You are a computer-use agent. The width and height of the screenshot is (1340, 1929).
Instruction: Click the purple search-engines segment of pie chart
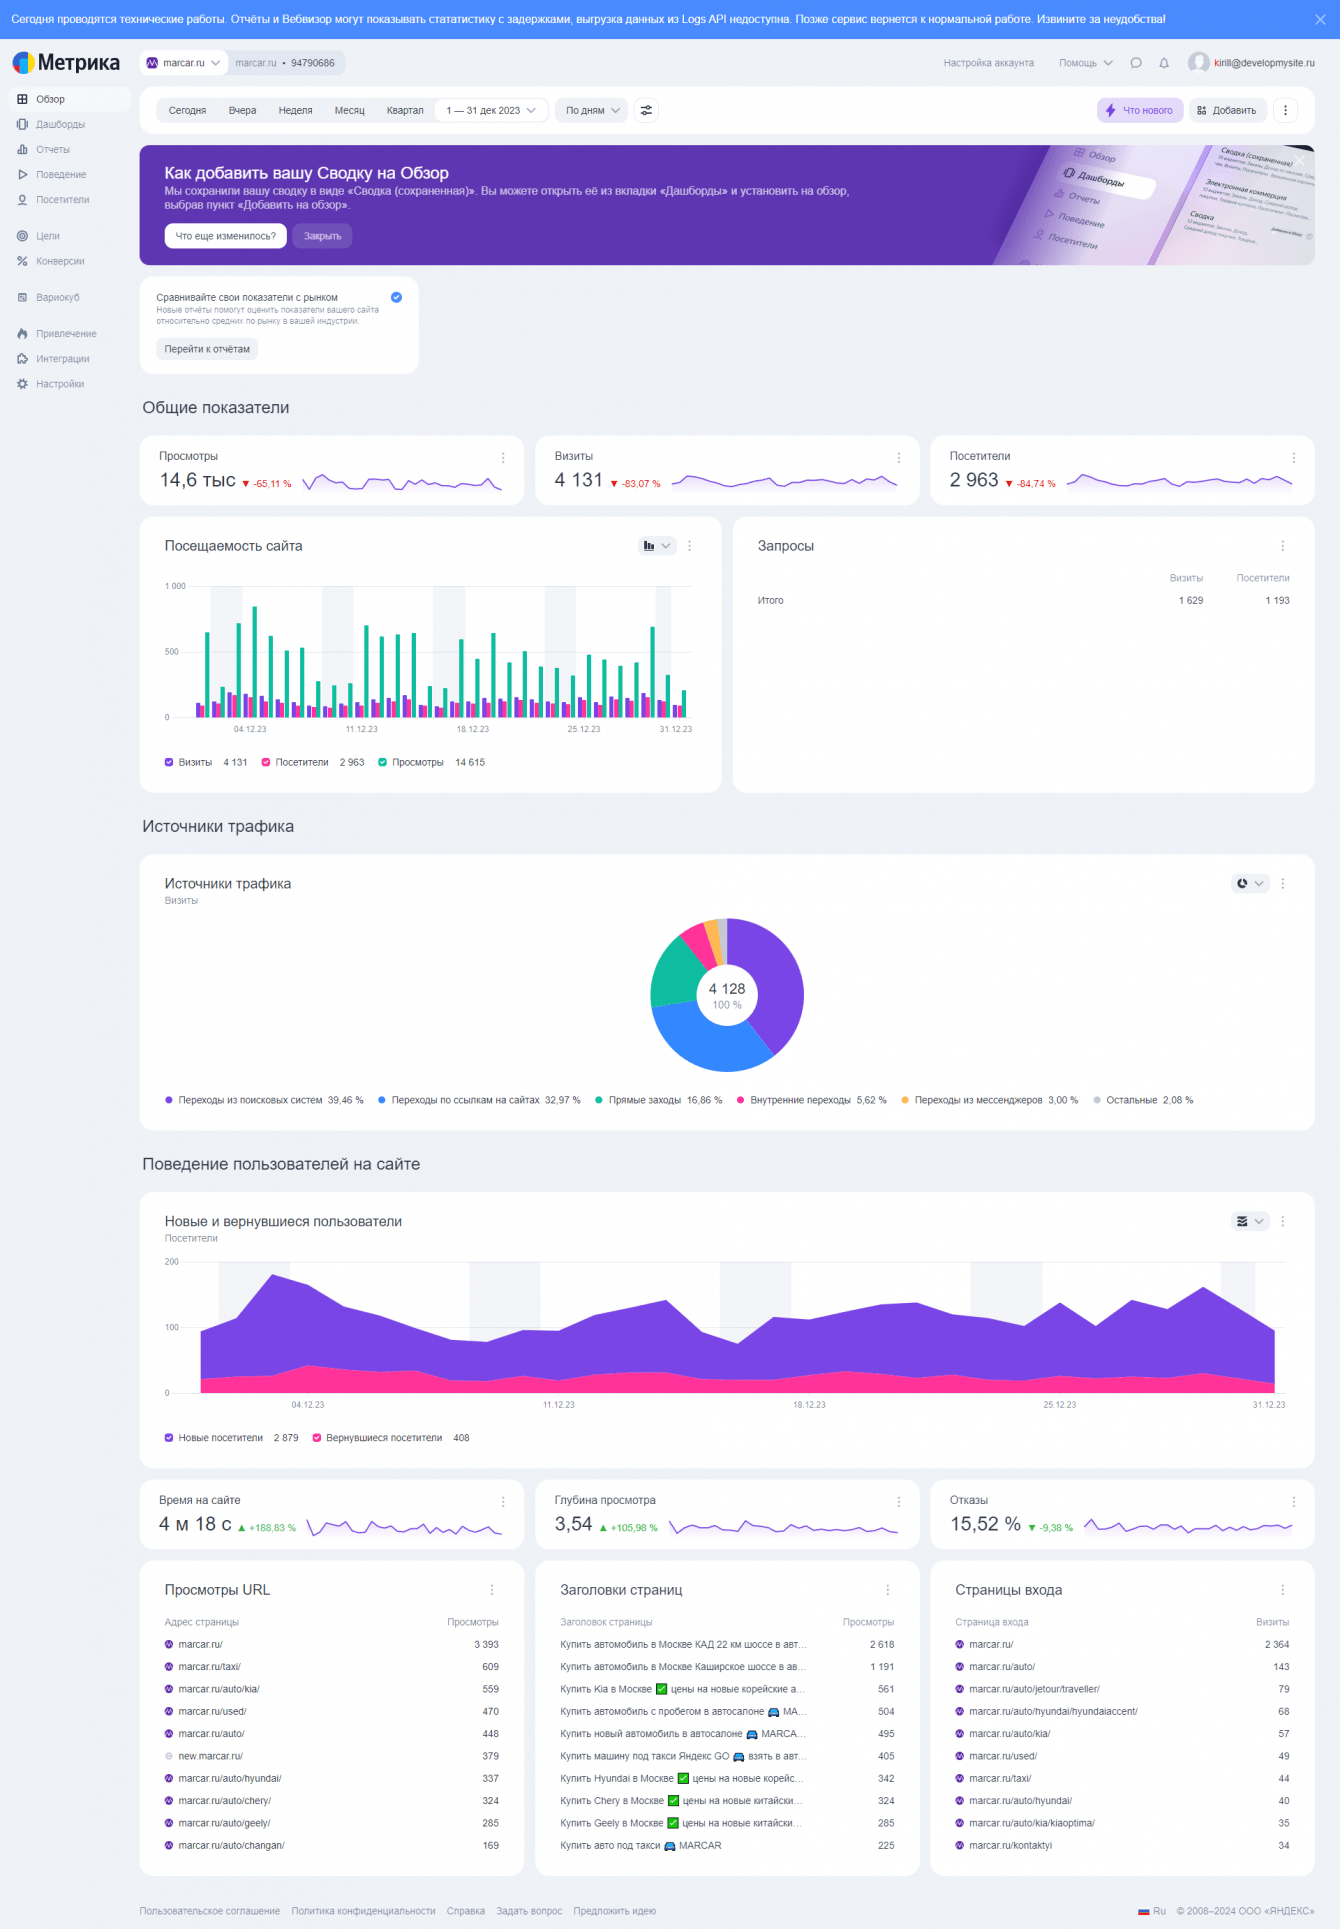pyautogui.click(x=771, y=980)
